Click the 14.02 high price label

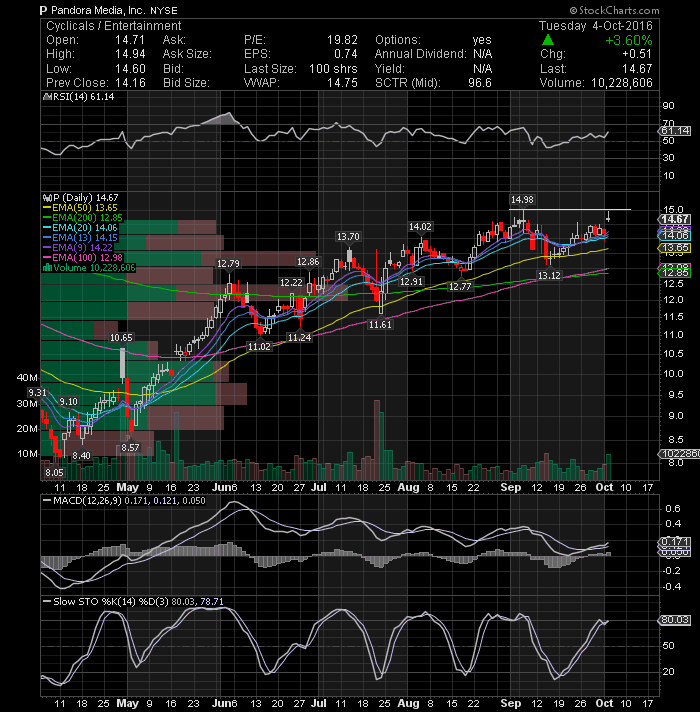pos(420,227)
